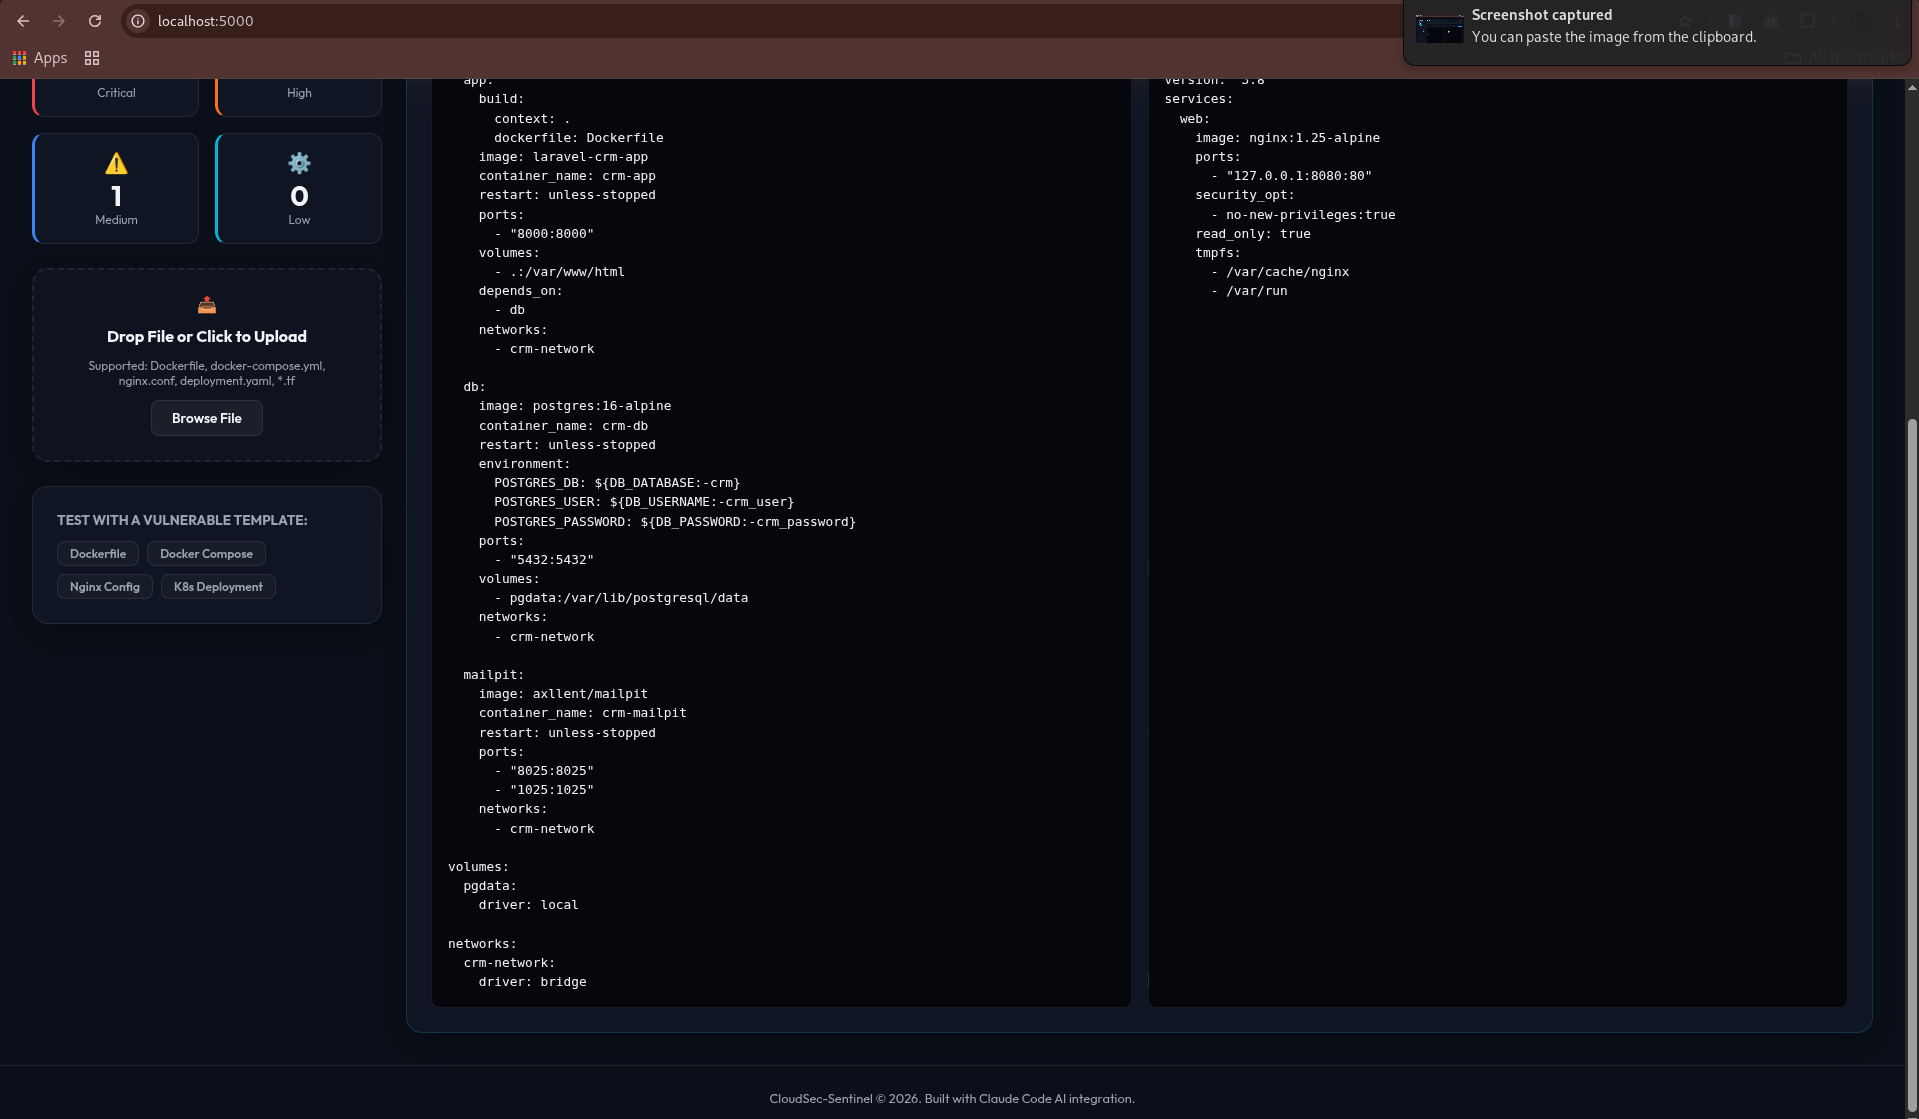Click the 'POSTGRES_USER' environment line
Viewport: 1919px width, 1119px height.
644,502
